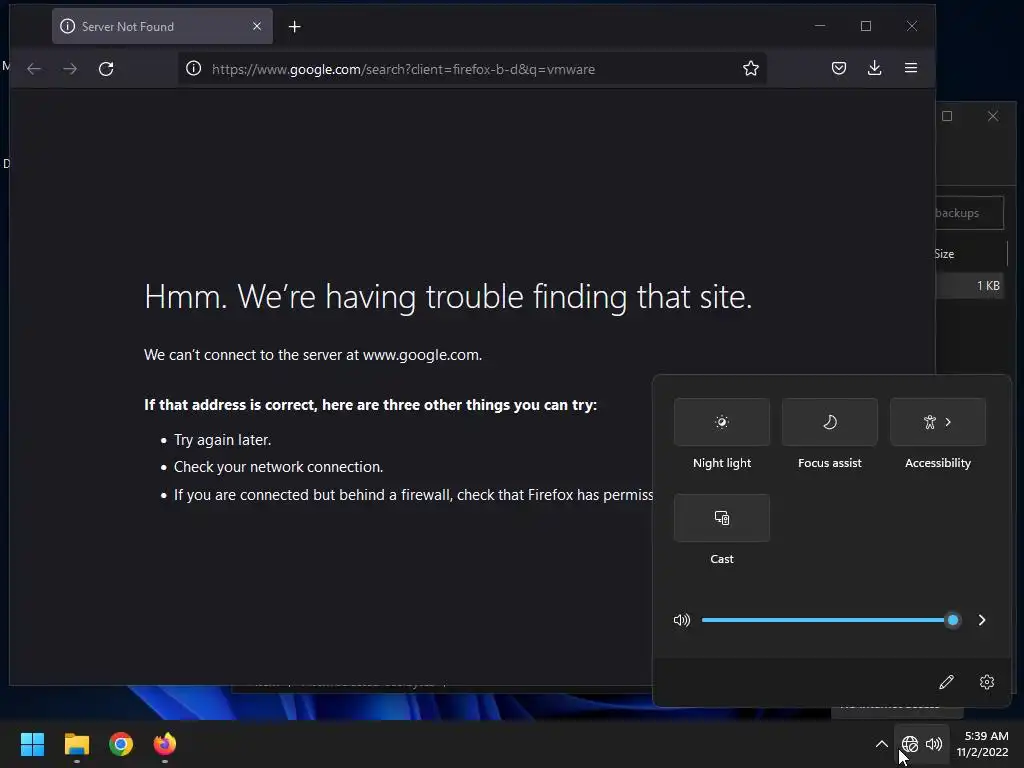Maximize the Firefox window
1024x768 pixels.
pyautogui.click(x=866, y=26)
